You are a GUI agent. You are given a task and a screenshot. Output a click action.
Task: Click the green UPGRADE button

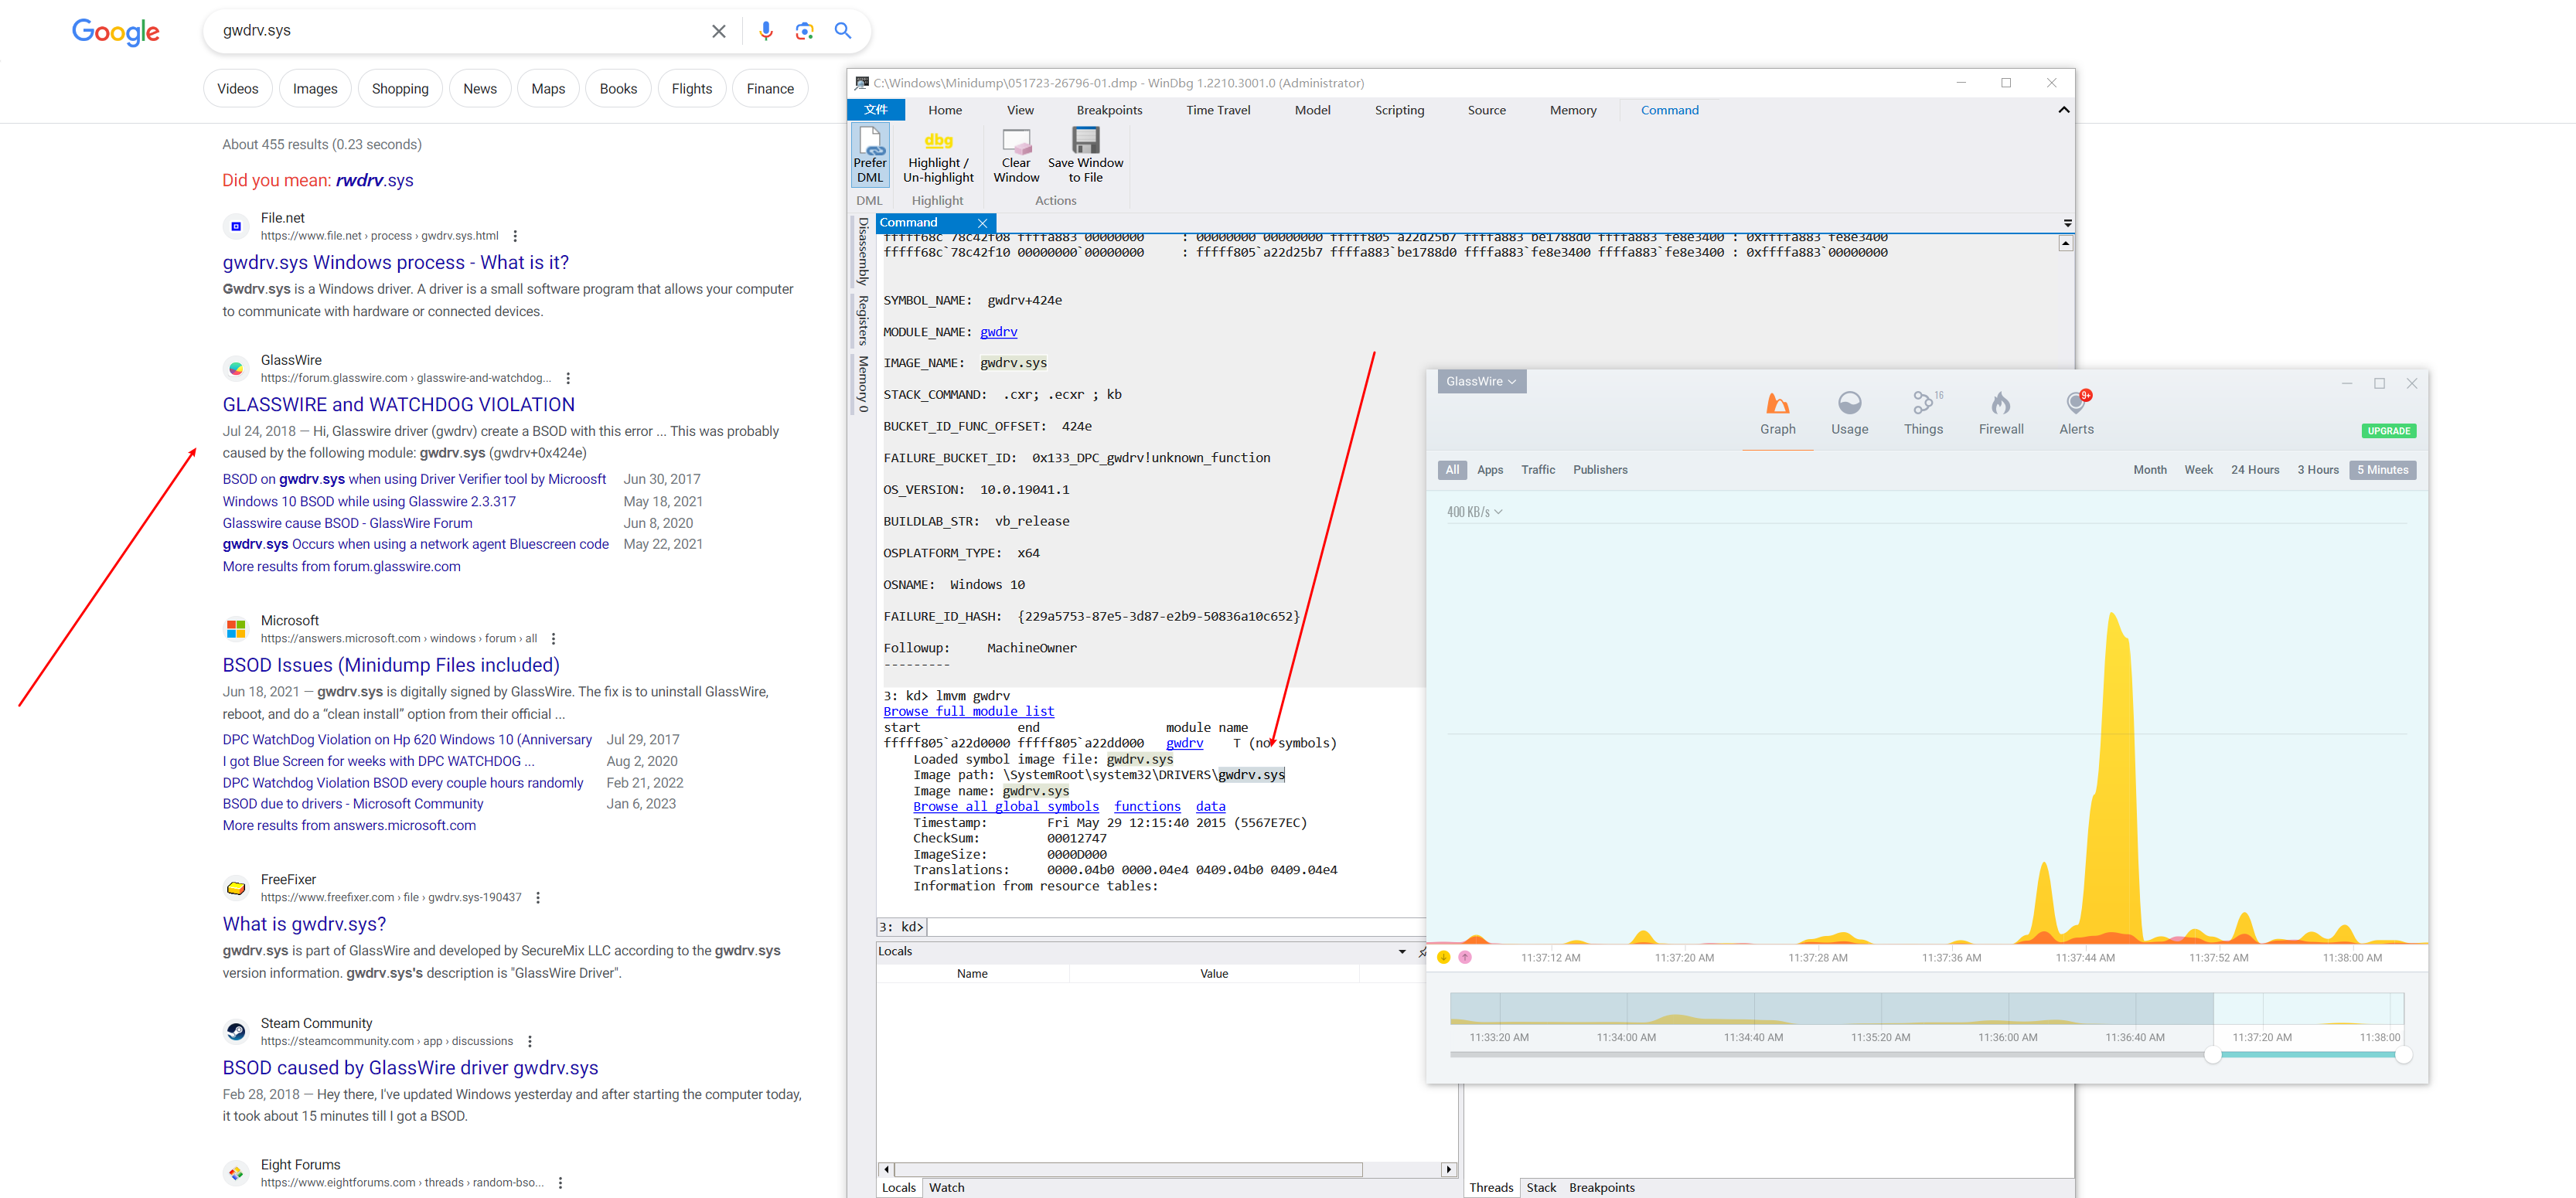pos(2388,431)
